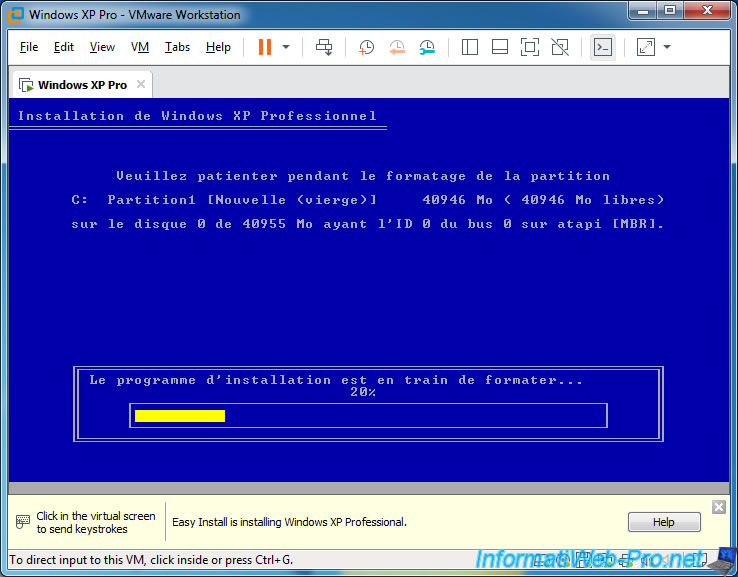Take a snapshot of the VM
Screen dimensions: 738x577
coord(366,47)
